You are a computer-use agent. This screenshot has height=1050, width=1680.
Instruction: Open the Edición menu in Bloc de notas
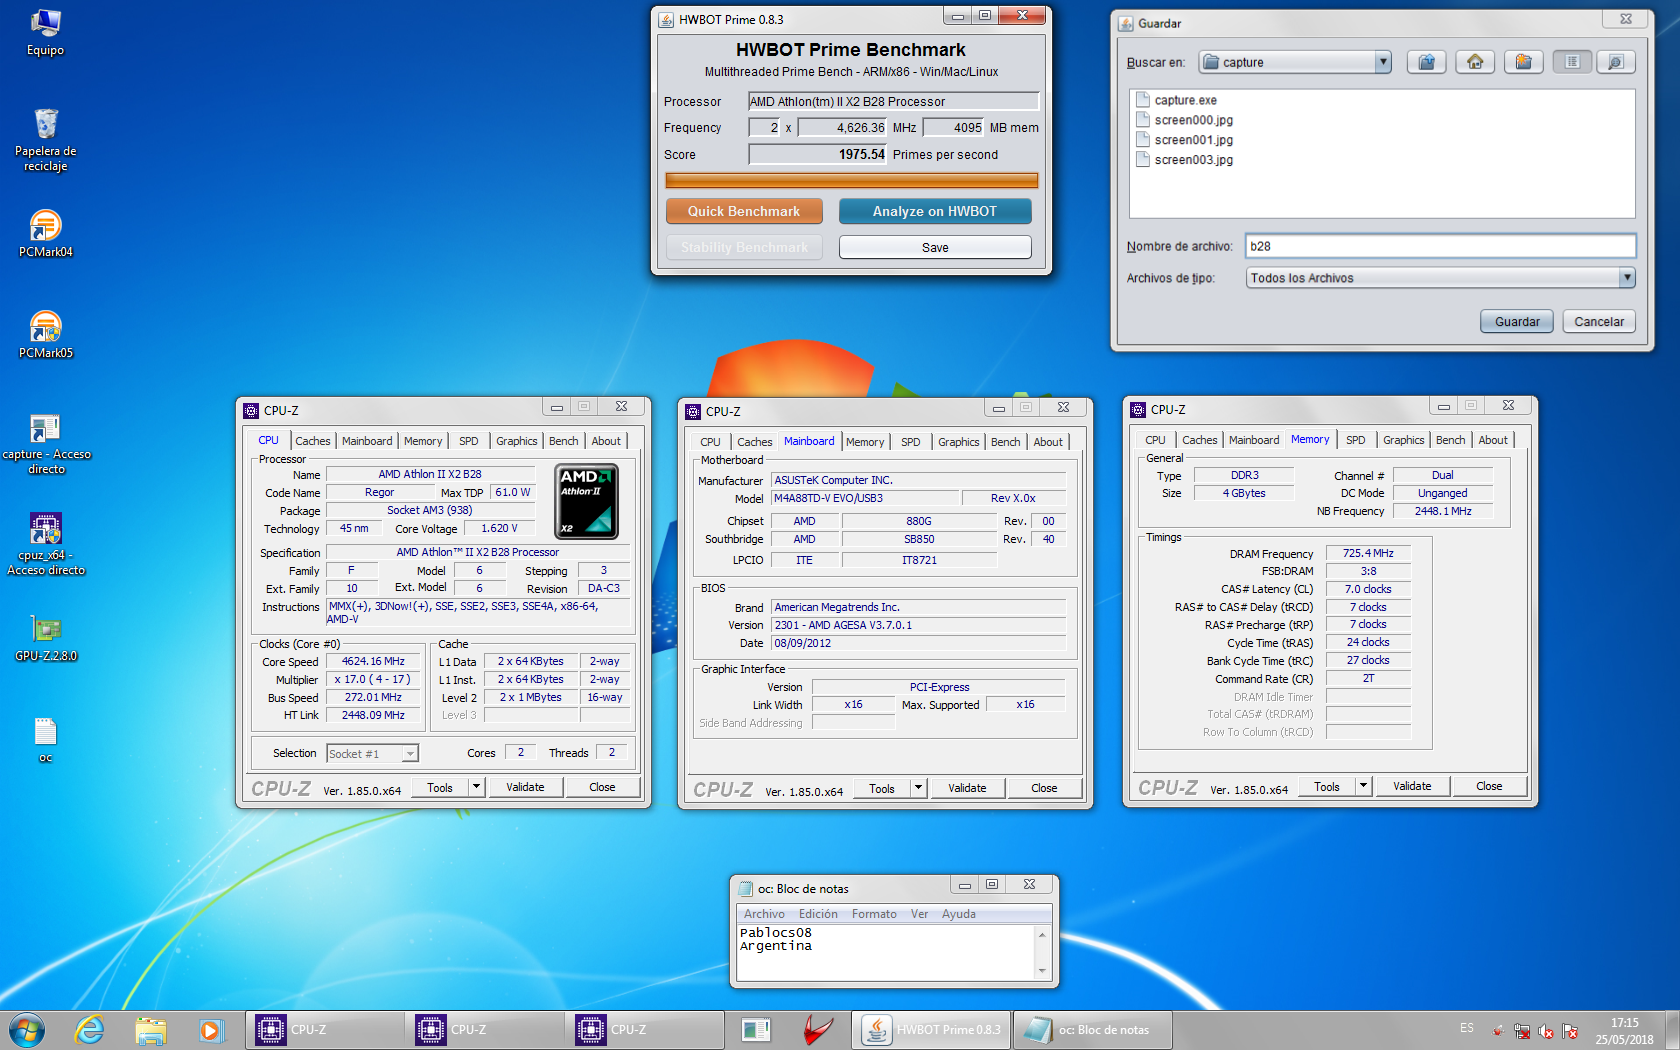pos(818,914)
